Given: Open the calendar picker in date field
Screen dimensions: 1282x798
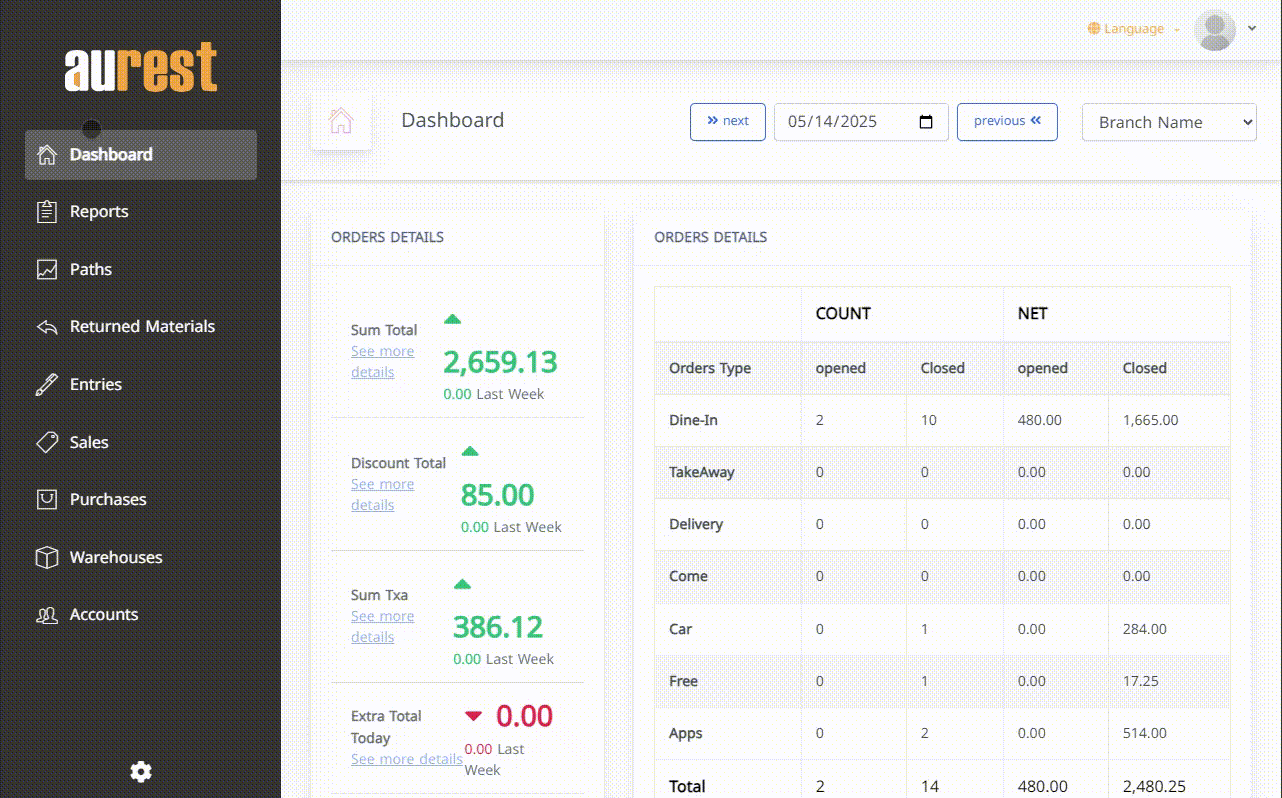Looking at the screenshot, I should (926, 122).
